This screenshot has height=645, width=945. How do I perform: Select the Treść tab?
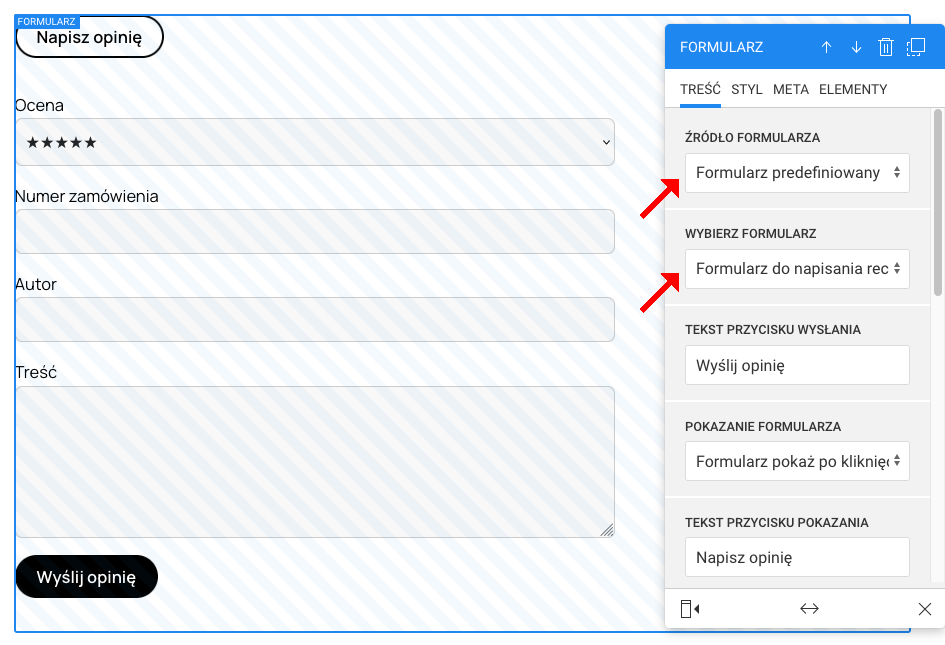click(700, 89)
